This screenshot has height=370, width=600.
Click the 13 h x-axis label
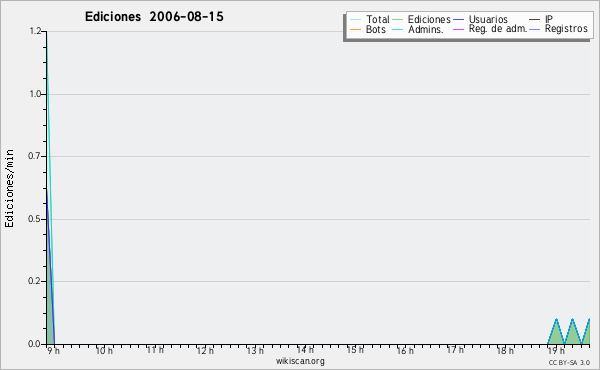click(255, 350)
